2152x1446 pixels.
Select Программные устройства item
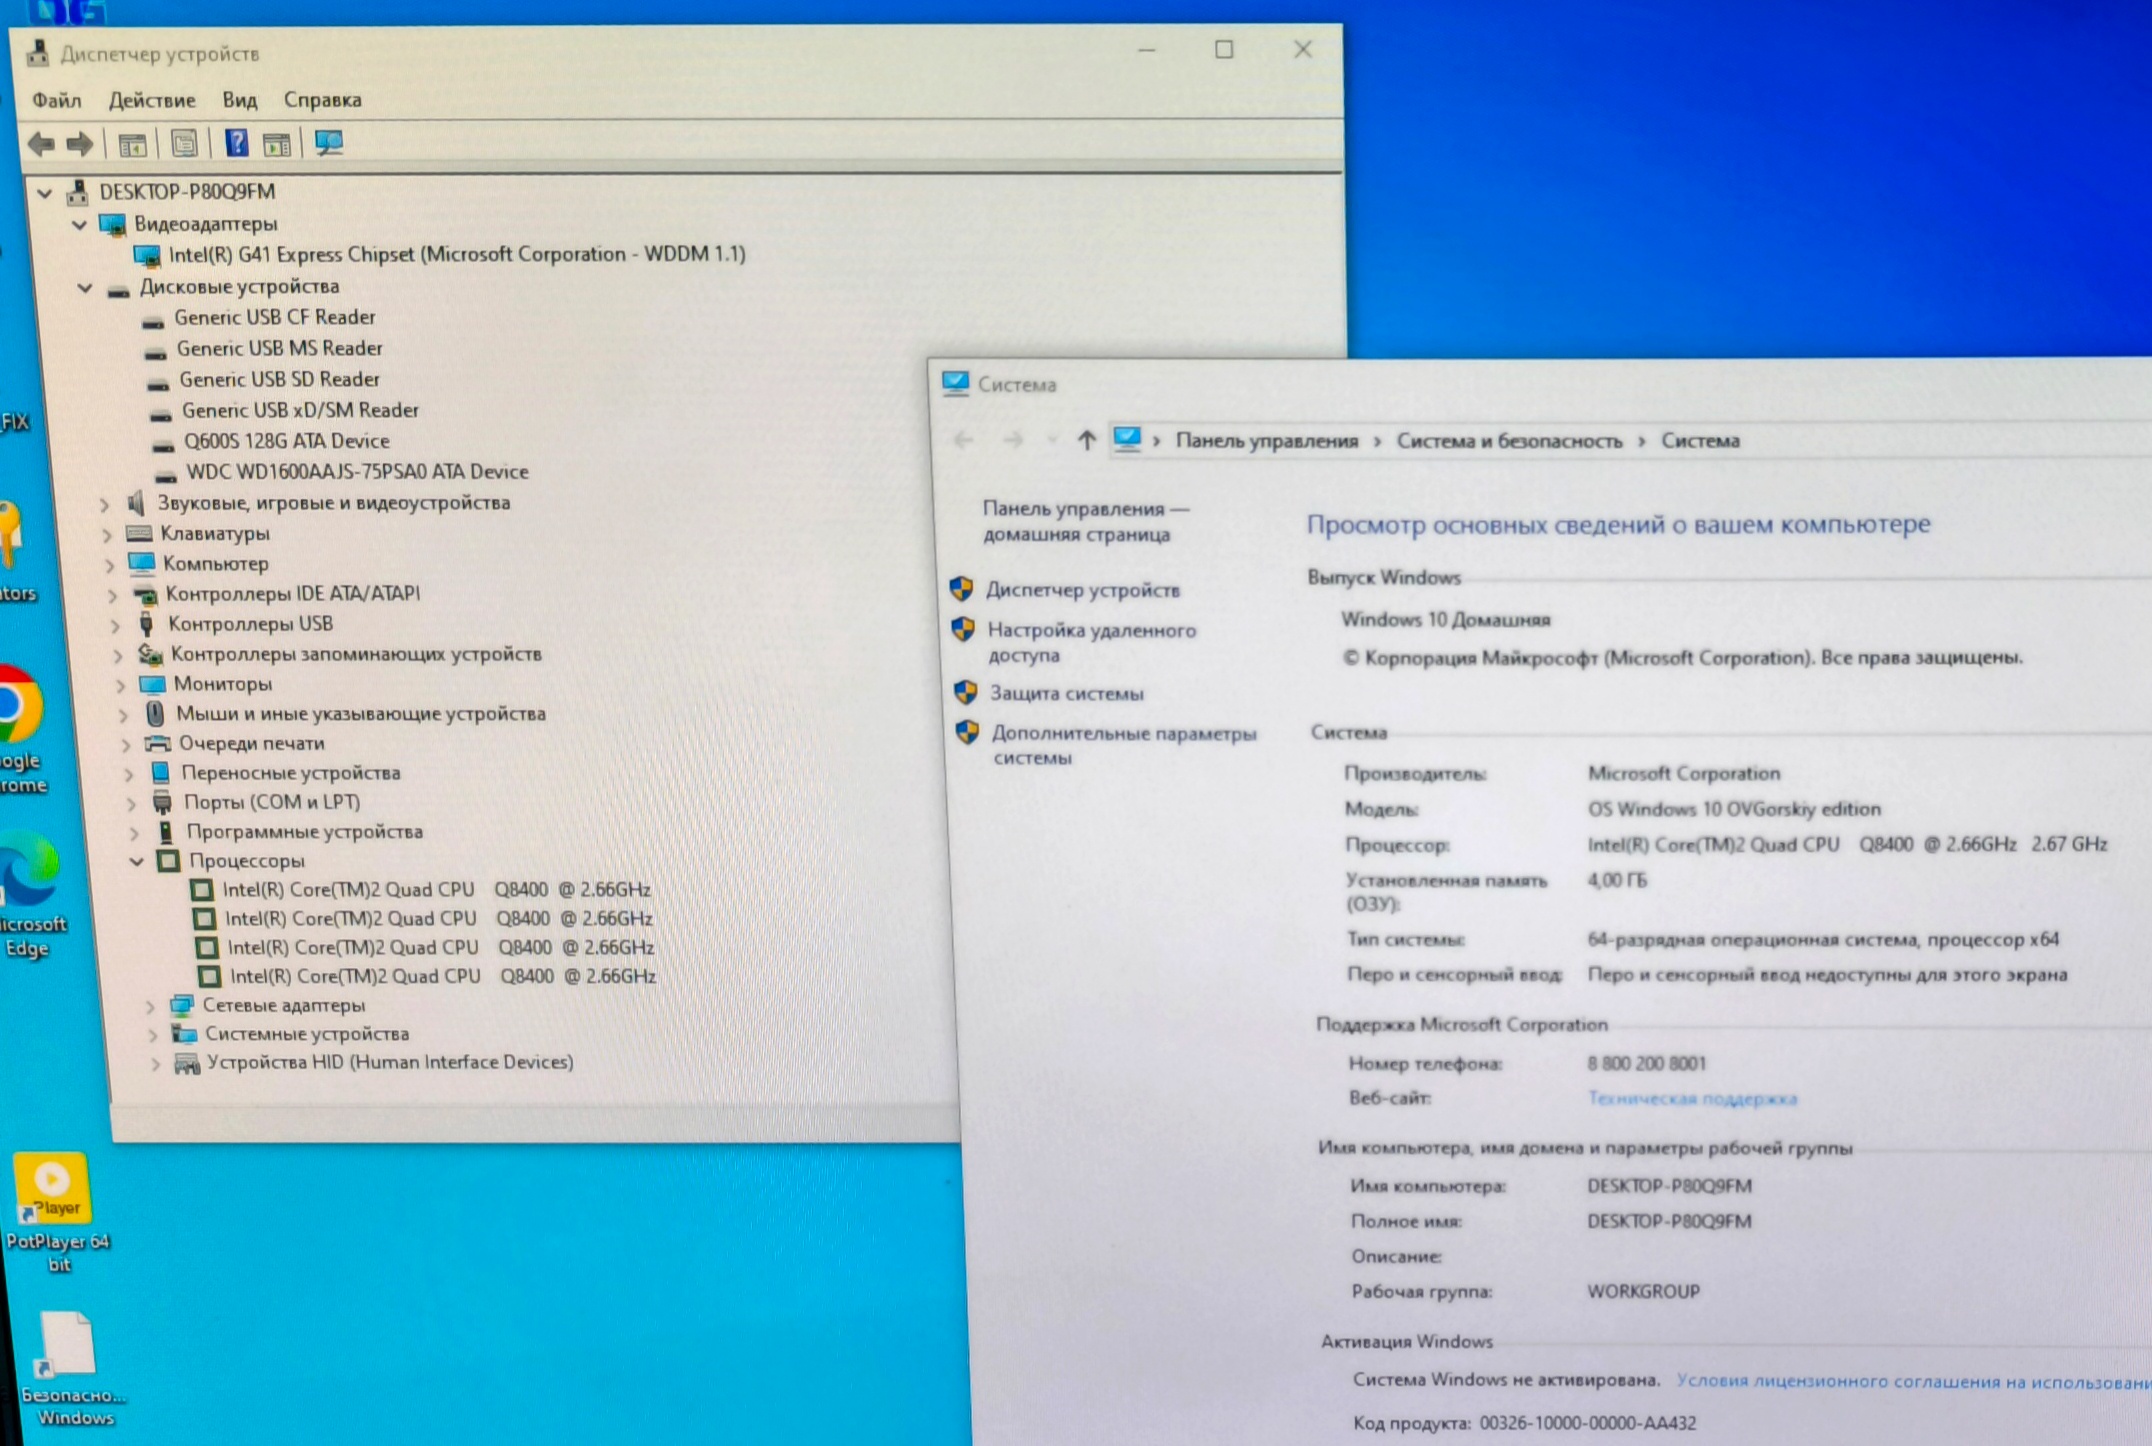point(305,832)
